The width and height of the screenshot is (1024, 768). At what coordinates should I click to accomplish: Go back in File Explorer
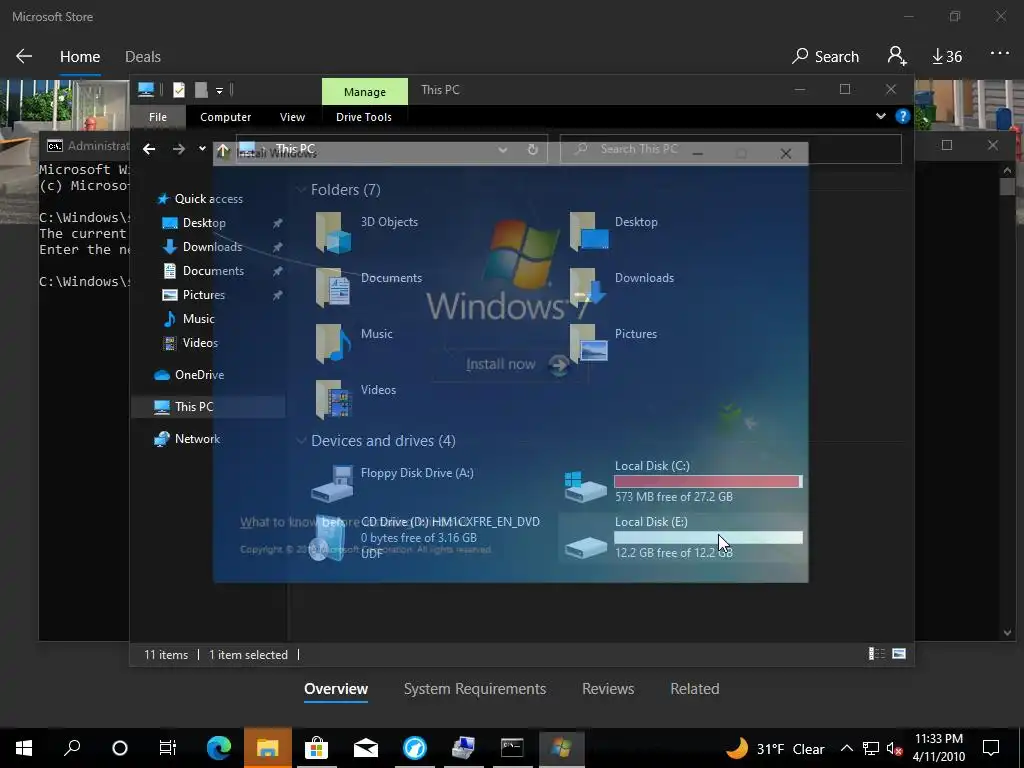(149, 150)
